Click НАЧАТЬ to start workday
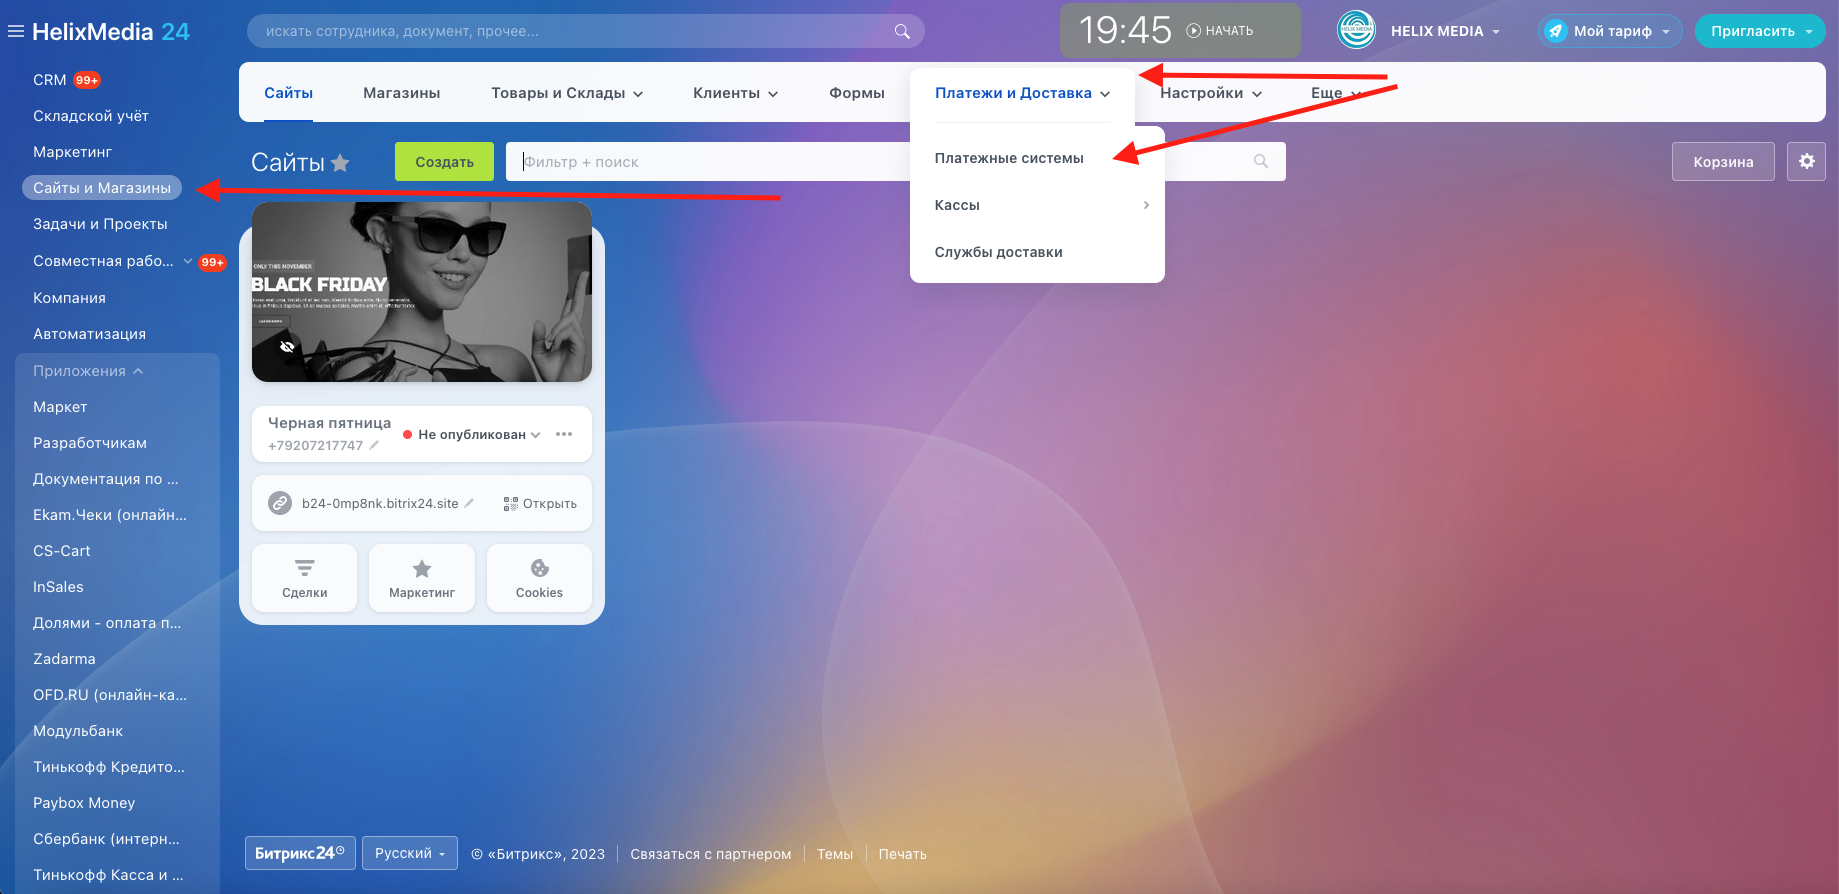Screen dimensions: 1839x894 (1229, 31)
